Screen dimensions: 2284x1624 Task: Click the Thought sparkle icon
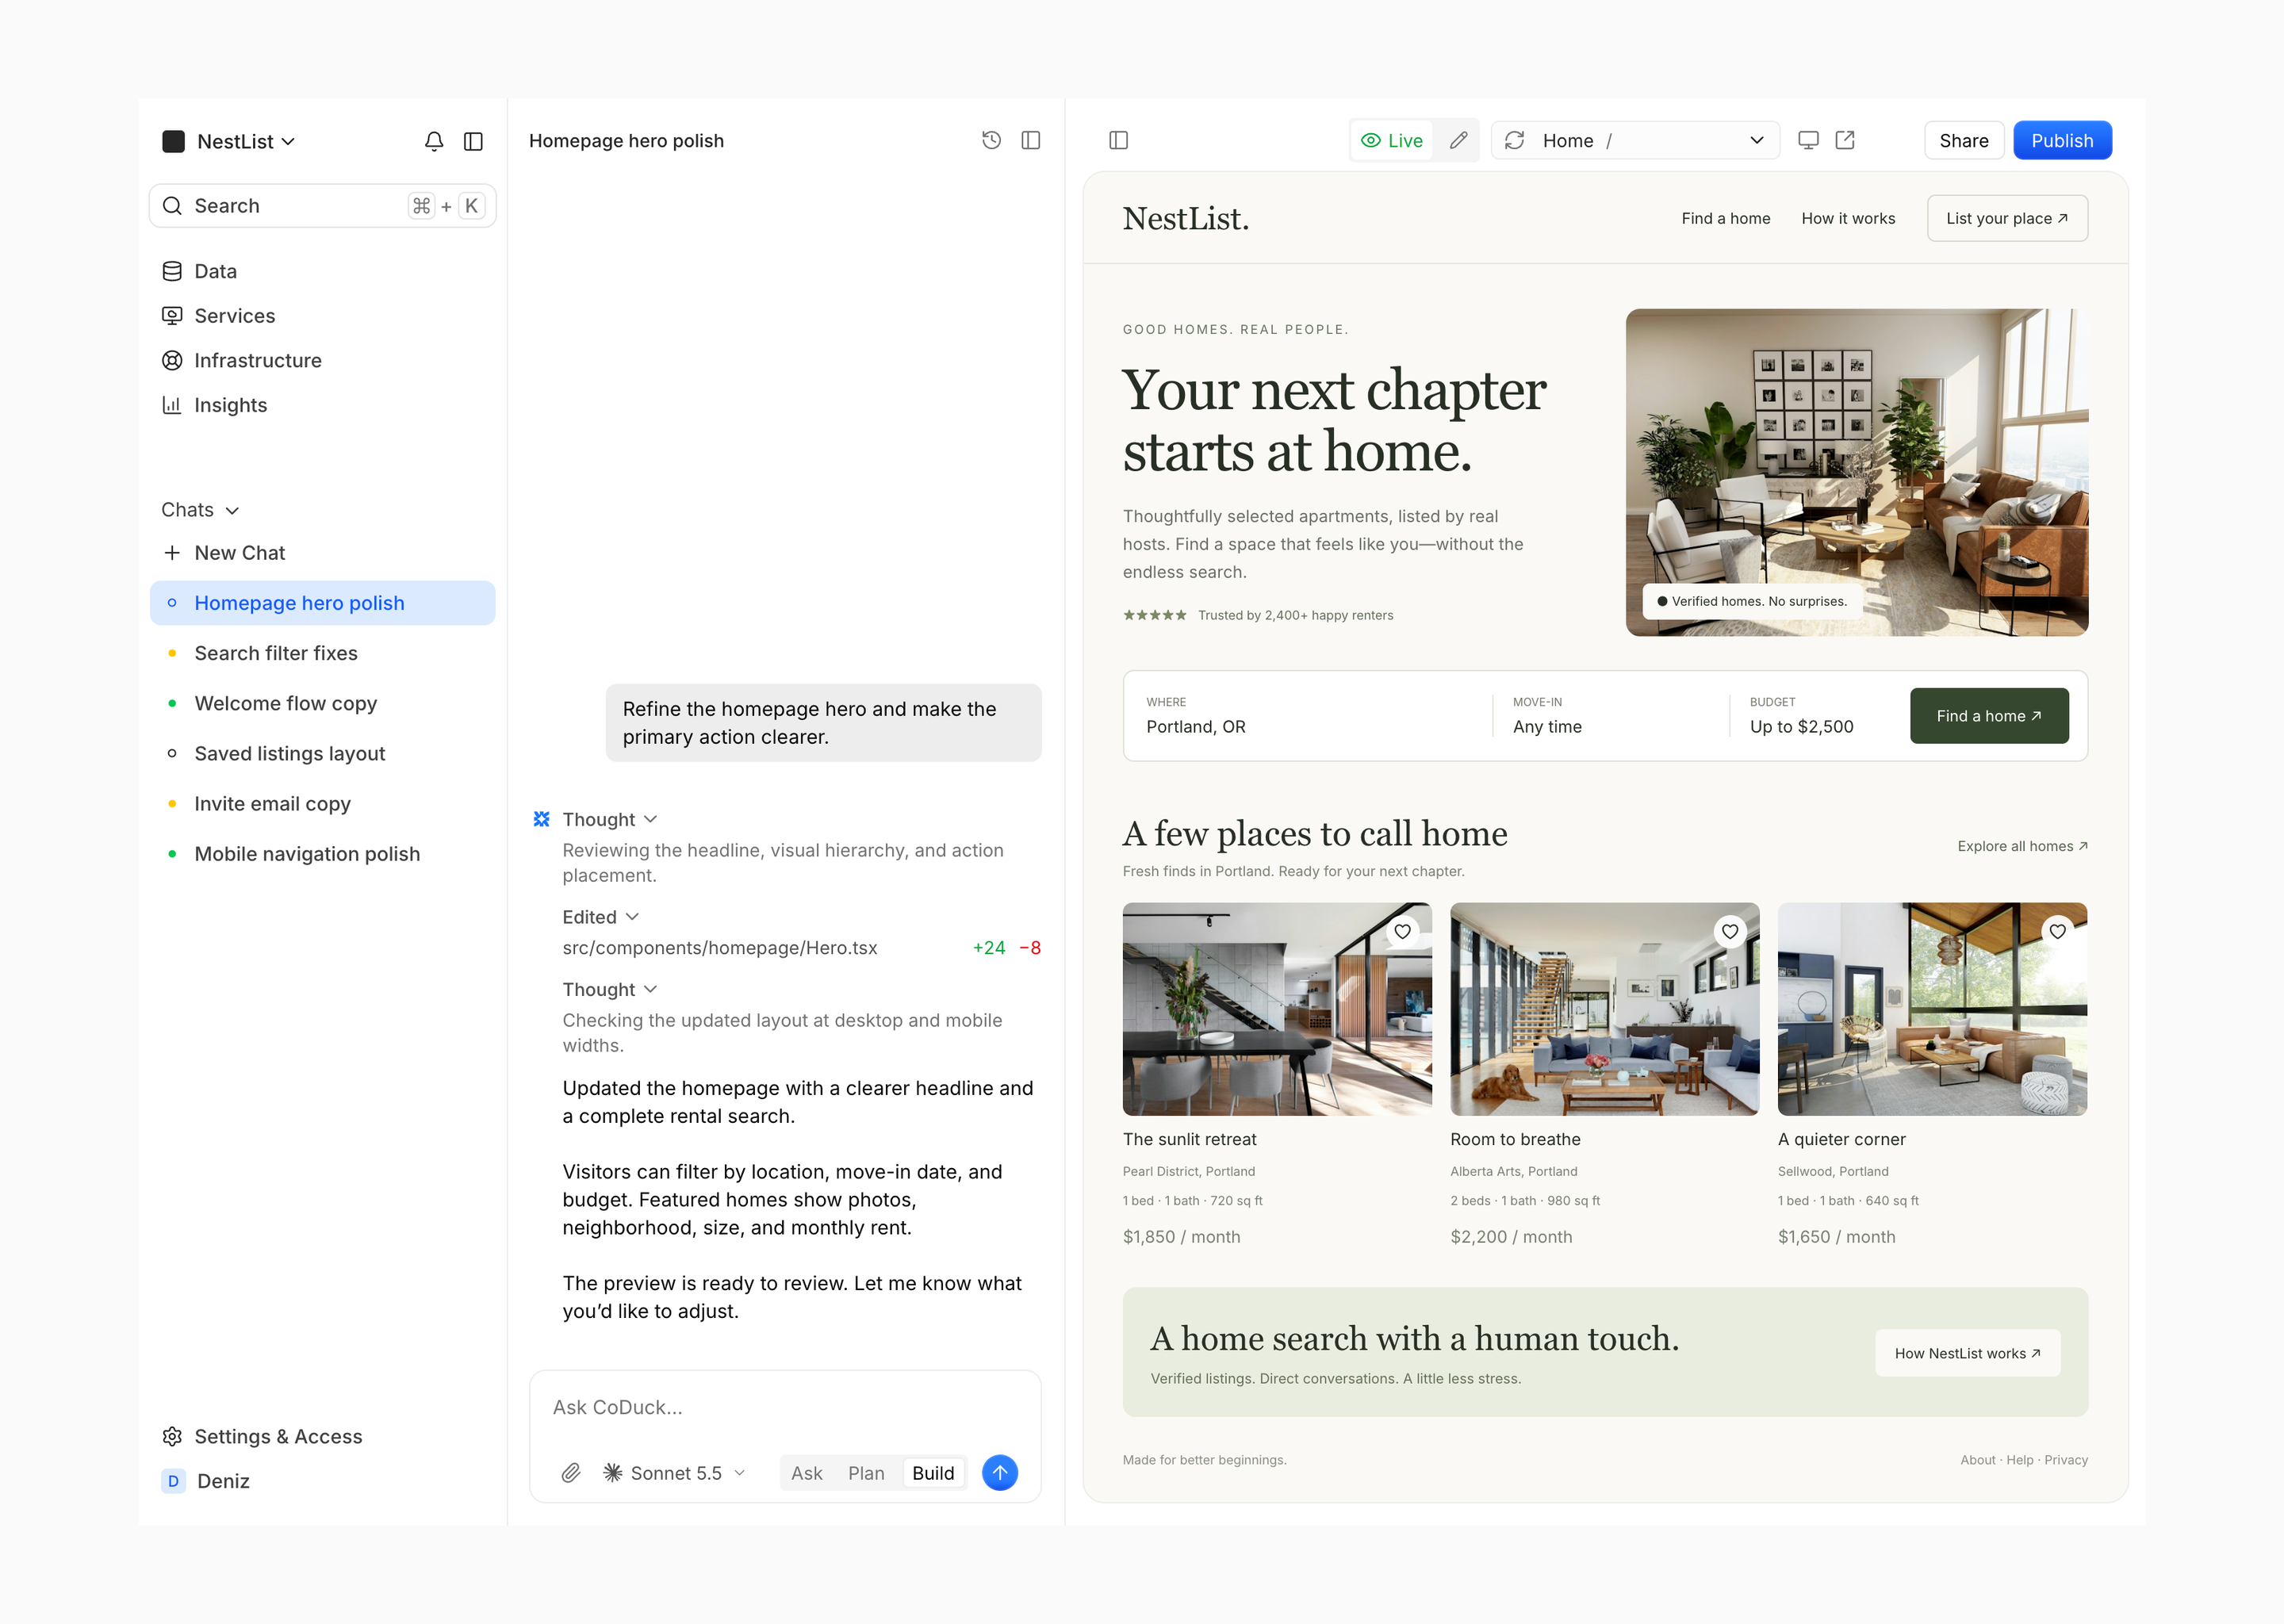pos(541,819)
